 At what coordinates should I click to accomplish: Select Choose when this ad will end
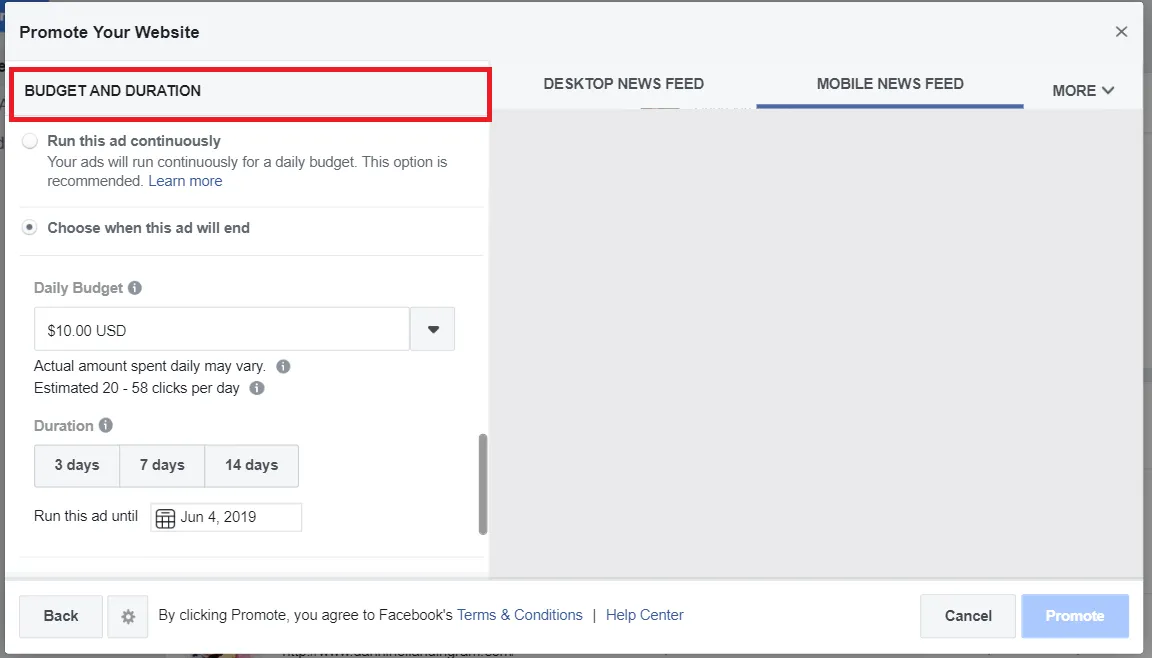30,228
